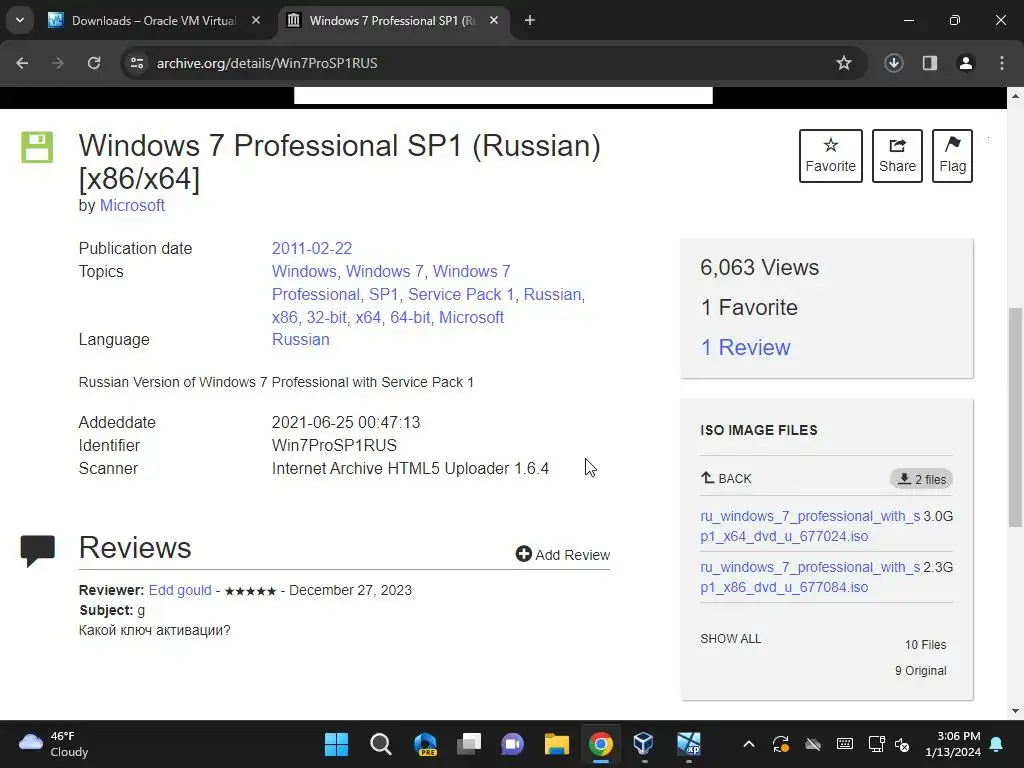The height and width of the screenshot is (768, 1024).
Task: Open the 10 Files listing
Action: click(925, 645)
